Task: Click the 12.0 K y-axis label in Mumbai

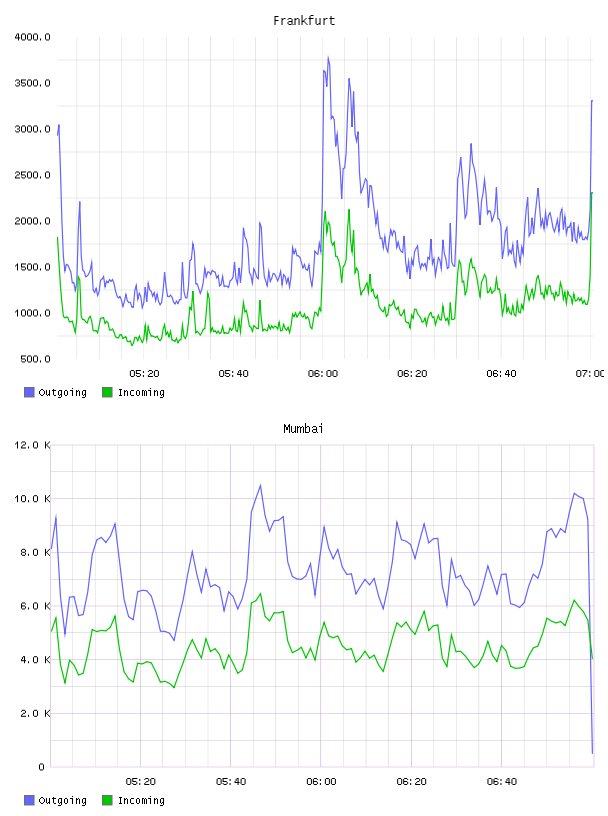Action: pyautogui.click(x=32, y=445)
